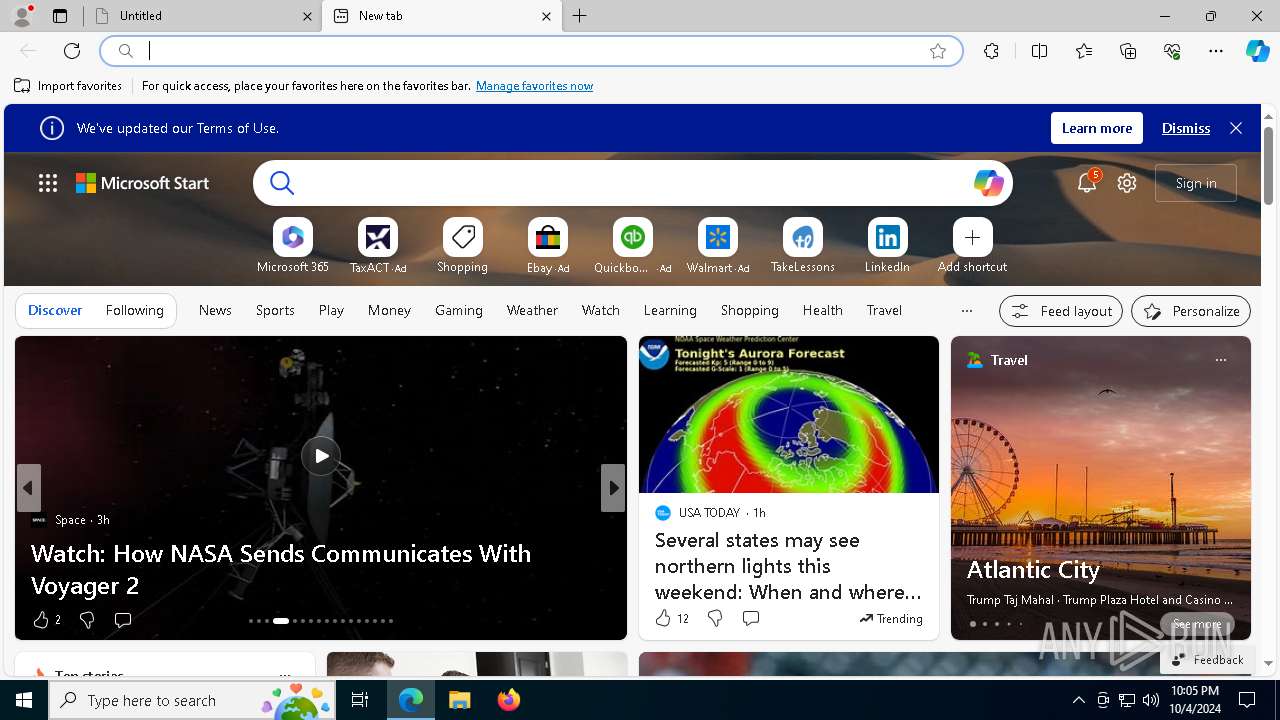The height and width of the screenshot is (720, 1280).
Task: Open the Weather category
Action: tap(532, 311)
